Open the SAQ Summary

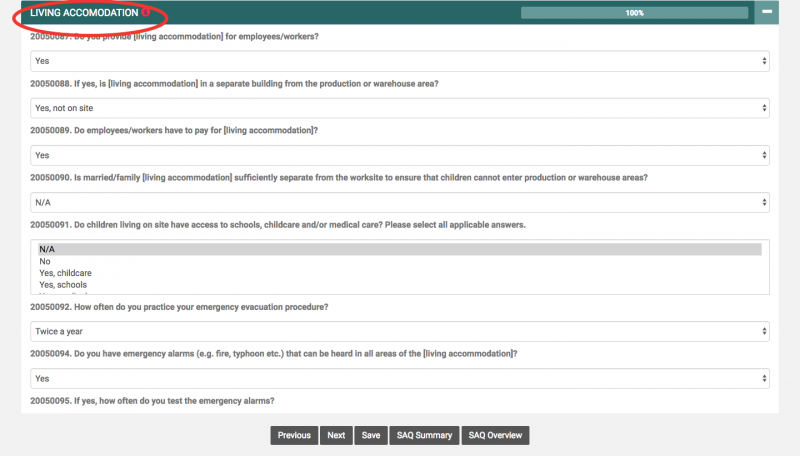424,435
